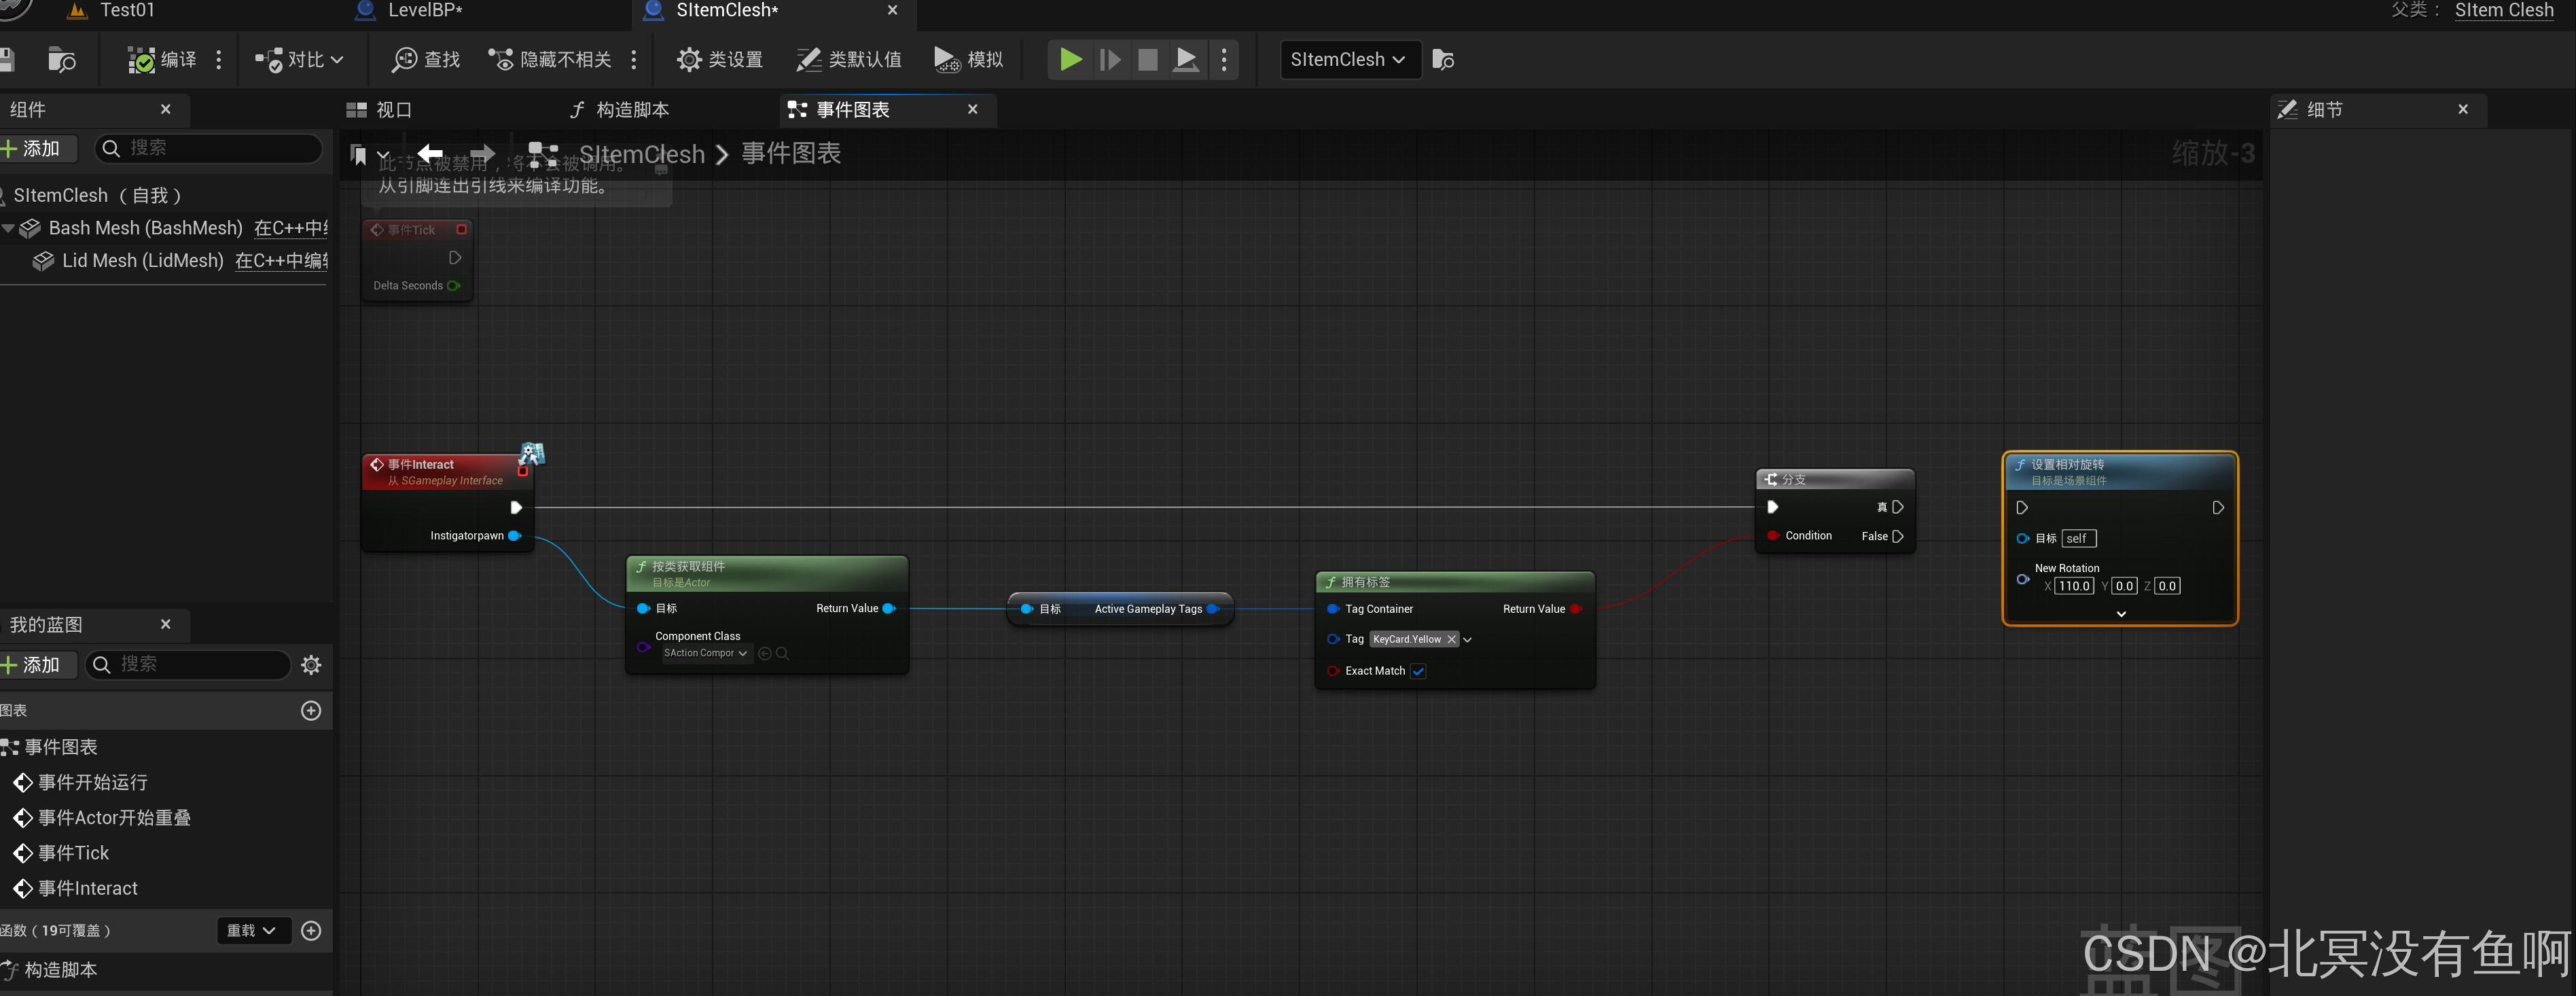
Task: Switch to the LevelBP tab
Action: pyautogui.click(x=424, y=11)
